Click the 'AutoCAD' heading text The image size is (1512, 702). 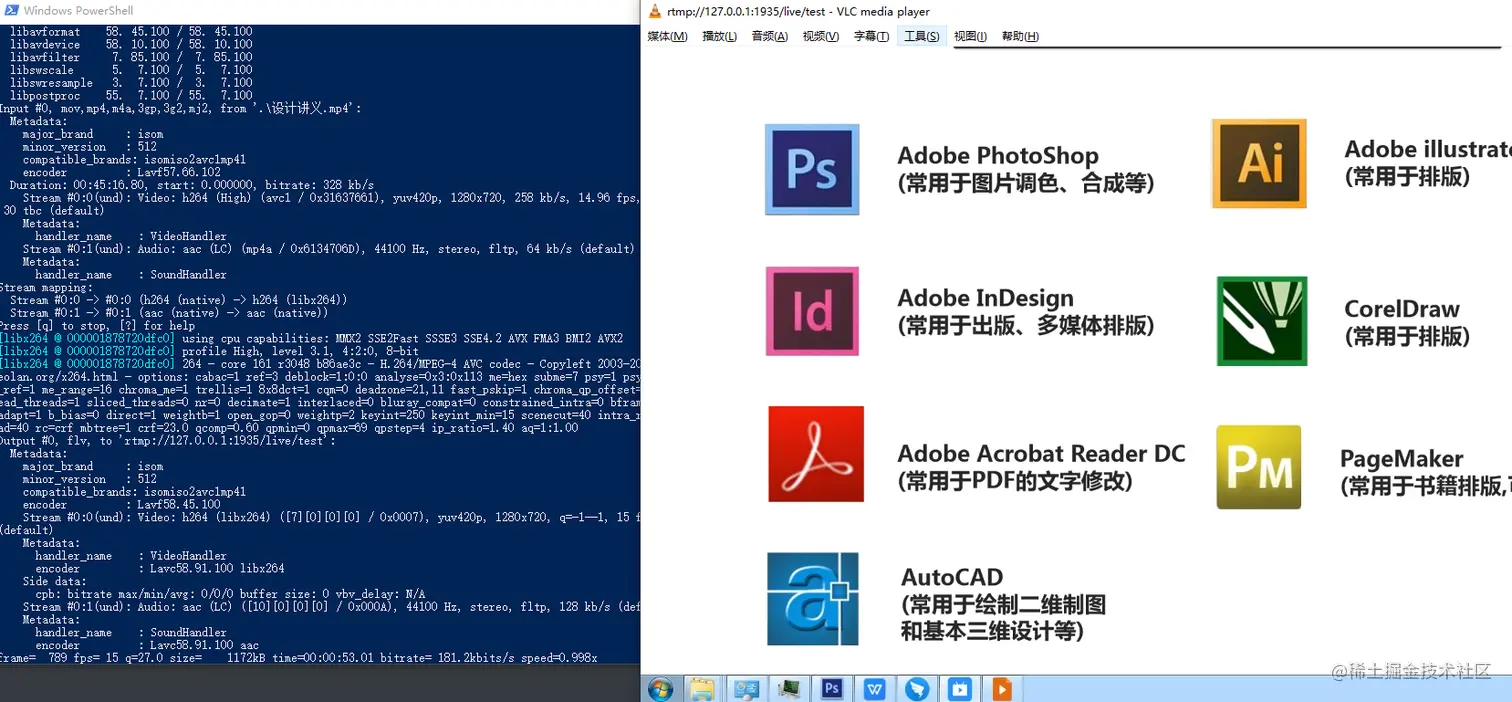(x=952, y=578)
